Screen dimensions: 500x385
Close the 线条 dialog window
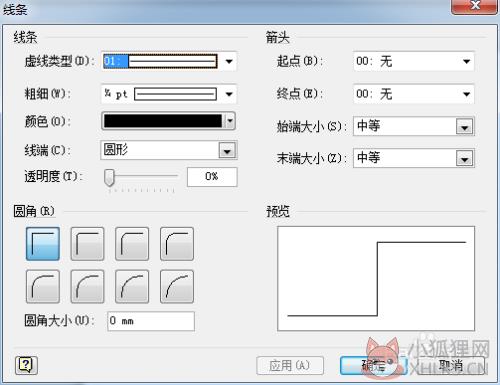[474, 6]
